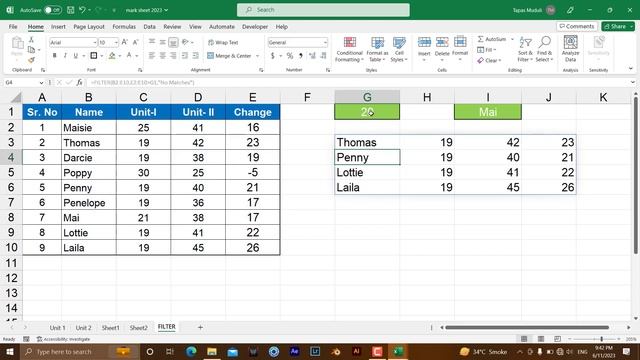Switch to the Formulas tab
Image resolution: width=640 pixels, height=360 pixels.
124,27
